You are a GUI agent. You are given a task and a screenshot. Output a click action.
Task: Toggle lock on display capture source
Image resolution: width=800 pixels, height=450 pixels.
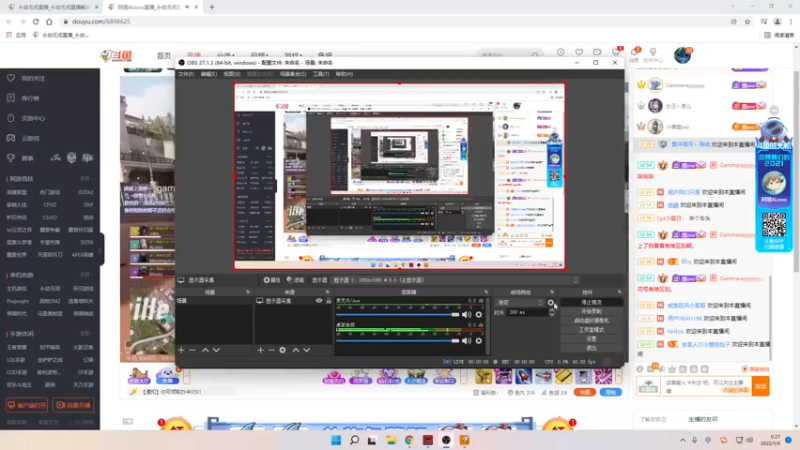pos(329,301)
